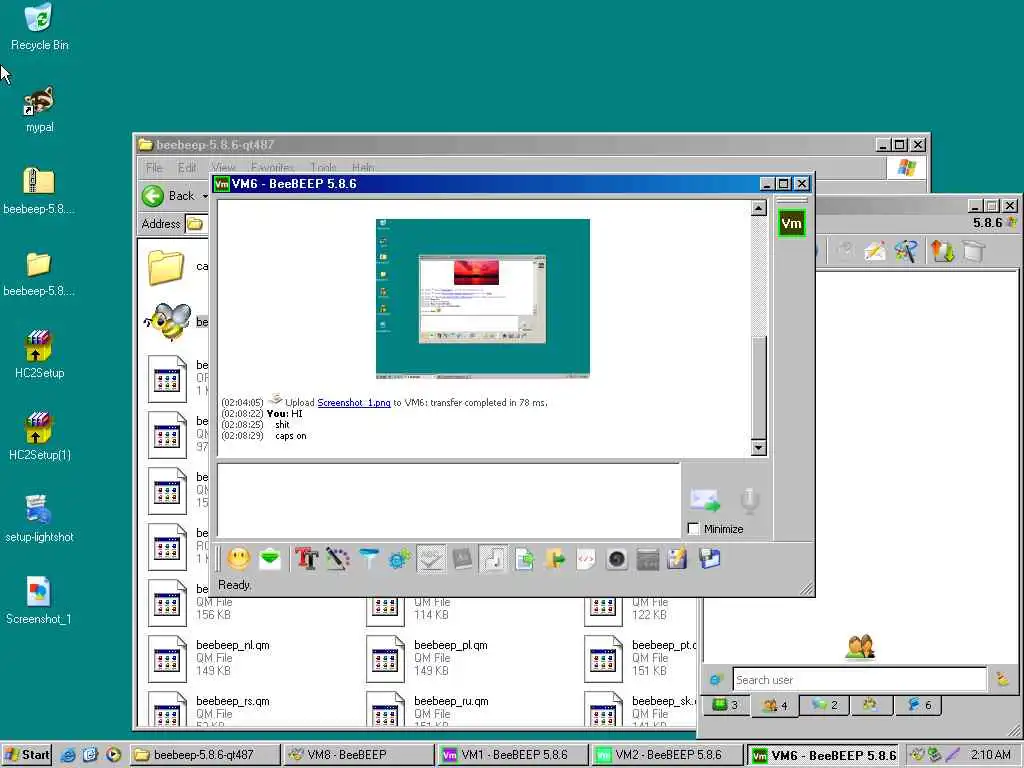1024x768 pixels.
Task: Click the chat scrollbar up arrow
Action: 758,208
